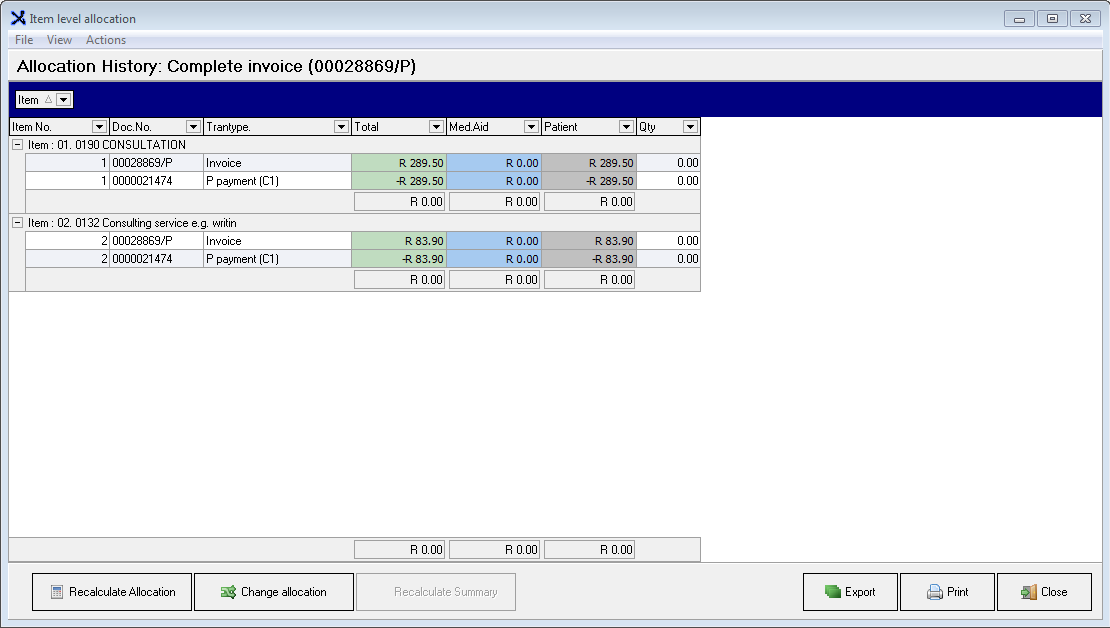The width and height of the screenshot is (1110, 628).
Task: Click the green Export icon
Action: pyautogui.click(x=833, y=592)
